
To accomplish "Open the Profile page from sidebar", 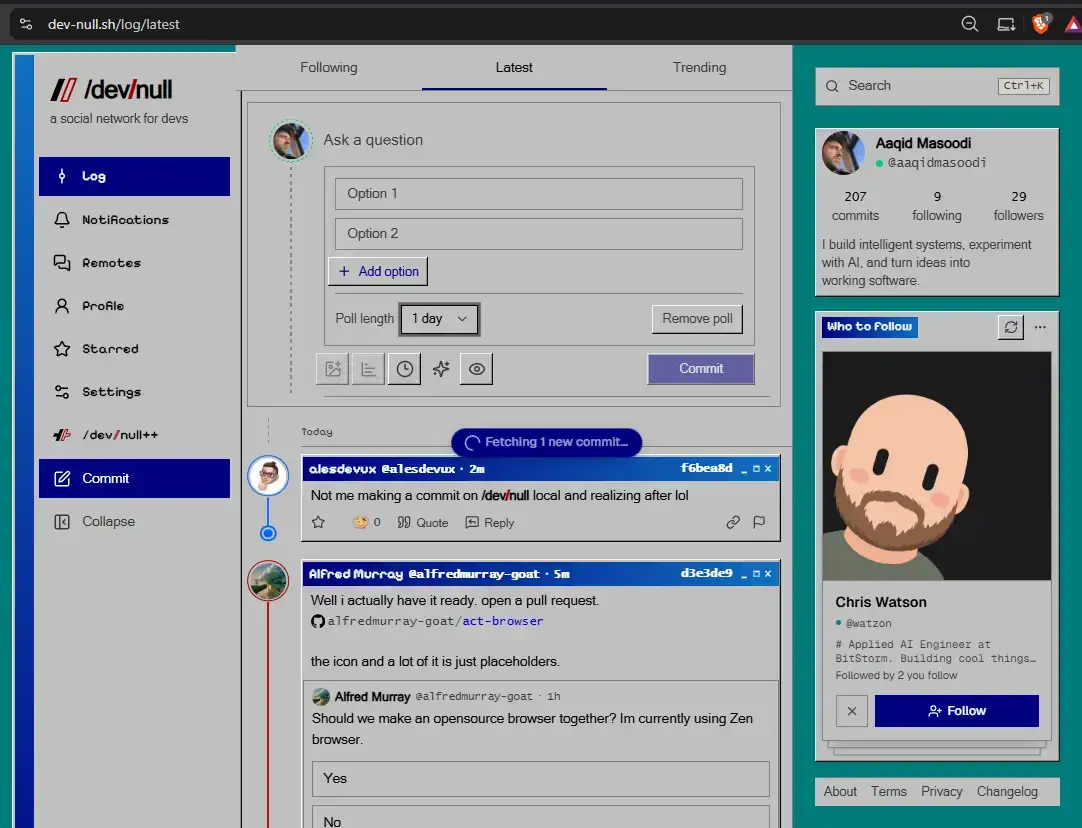I will pos(134,306).
